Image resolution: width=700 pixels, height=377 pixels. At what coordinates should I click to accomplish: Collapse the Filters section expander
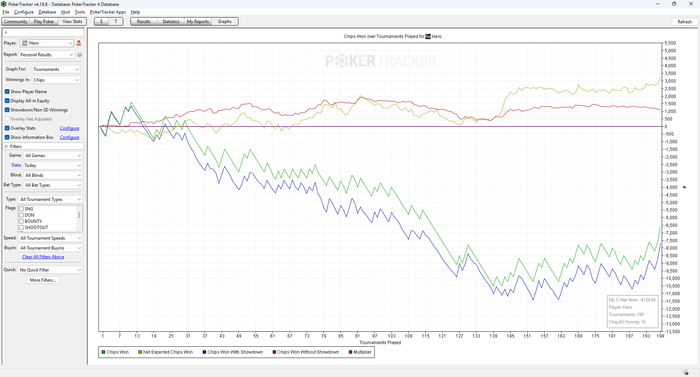pos(6,147)
